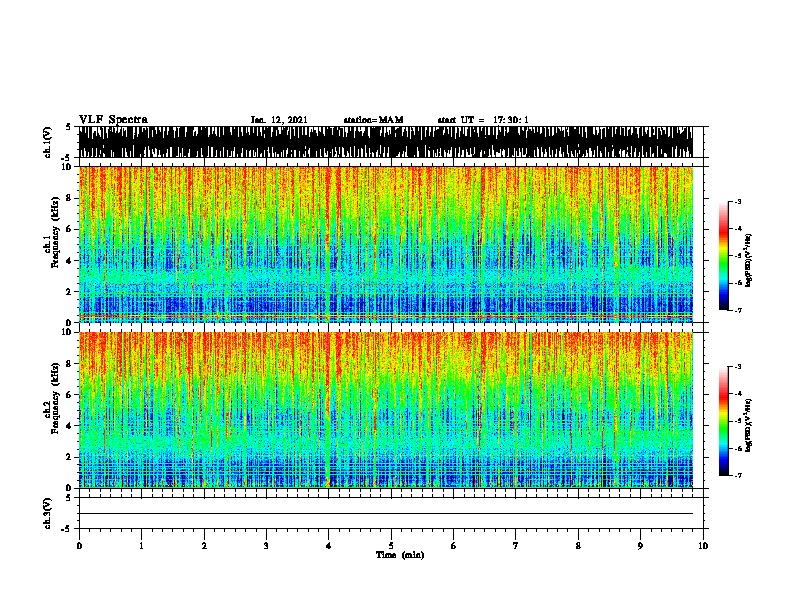Click the "6" kHz tick of ch.1 spectrogram

point(70,229)
